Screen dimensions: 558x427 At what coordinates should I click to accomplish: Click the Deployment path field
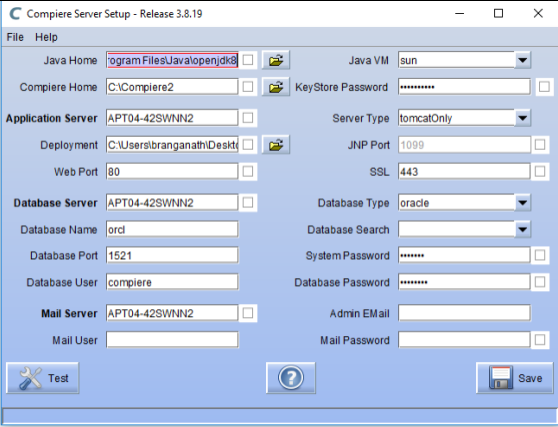172,145
